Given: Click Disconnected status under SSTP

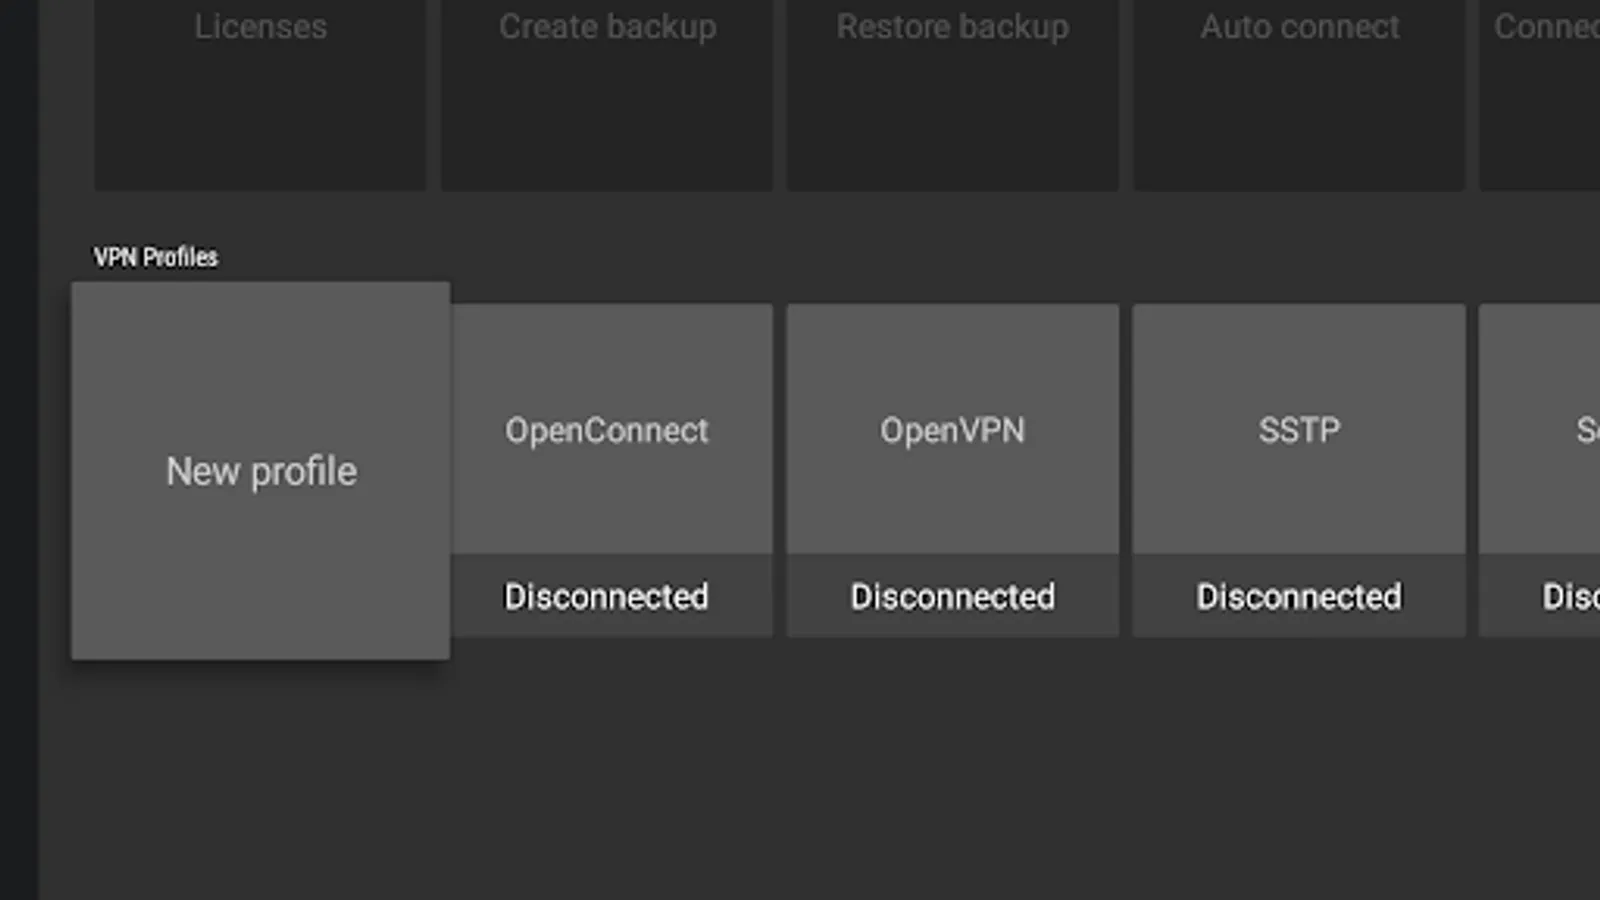Looking at the screenshot, I should point(1299,597).
